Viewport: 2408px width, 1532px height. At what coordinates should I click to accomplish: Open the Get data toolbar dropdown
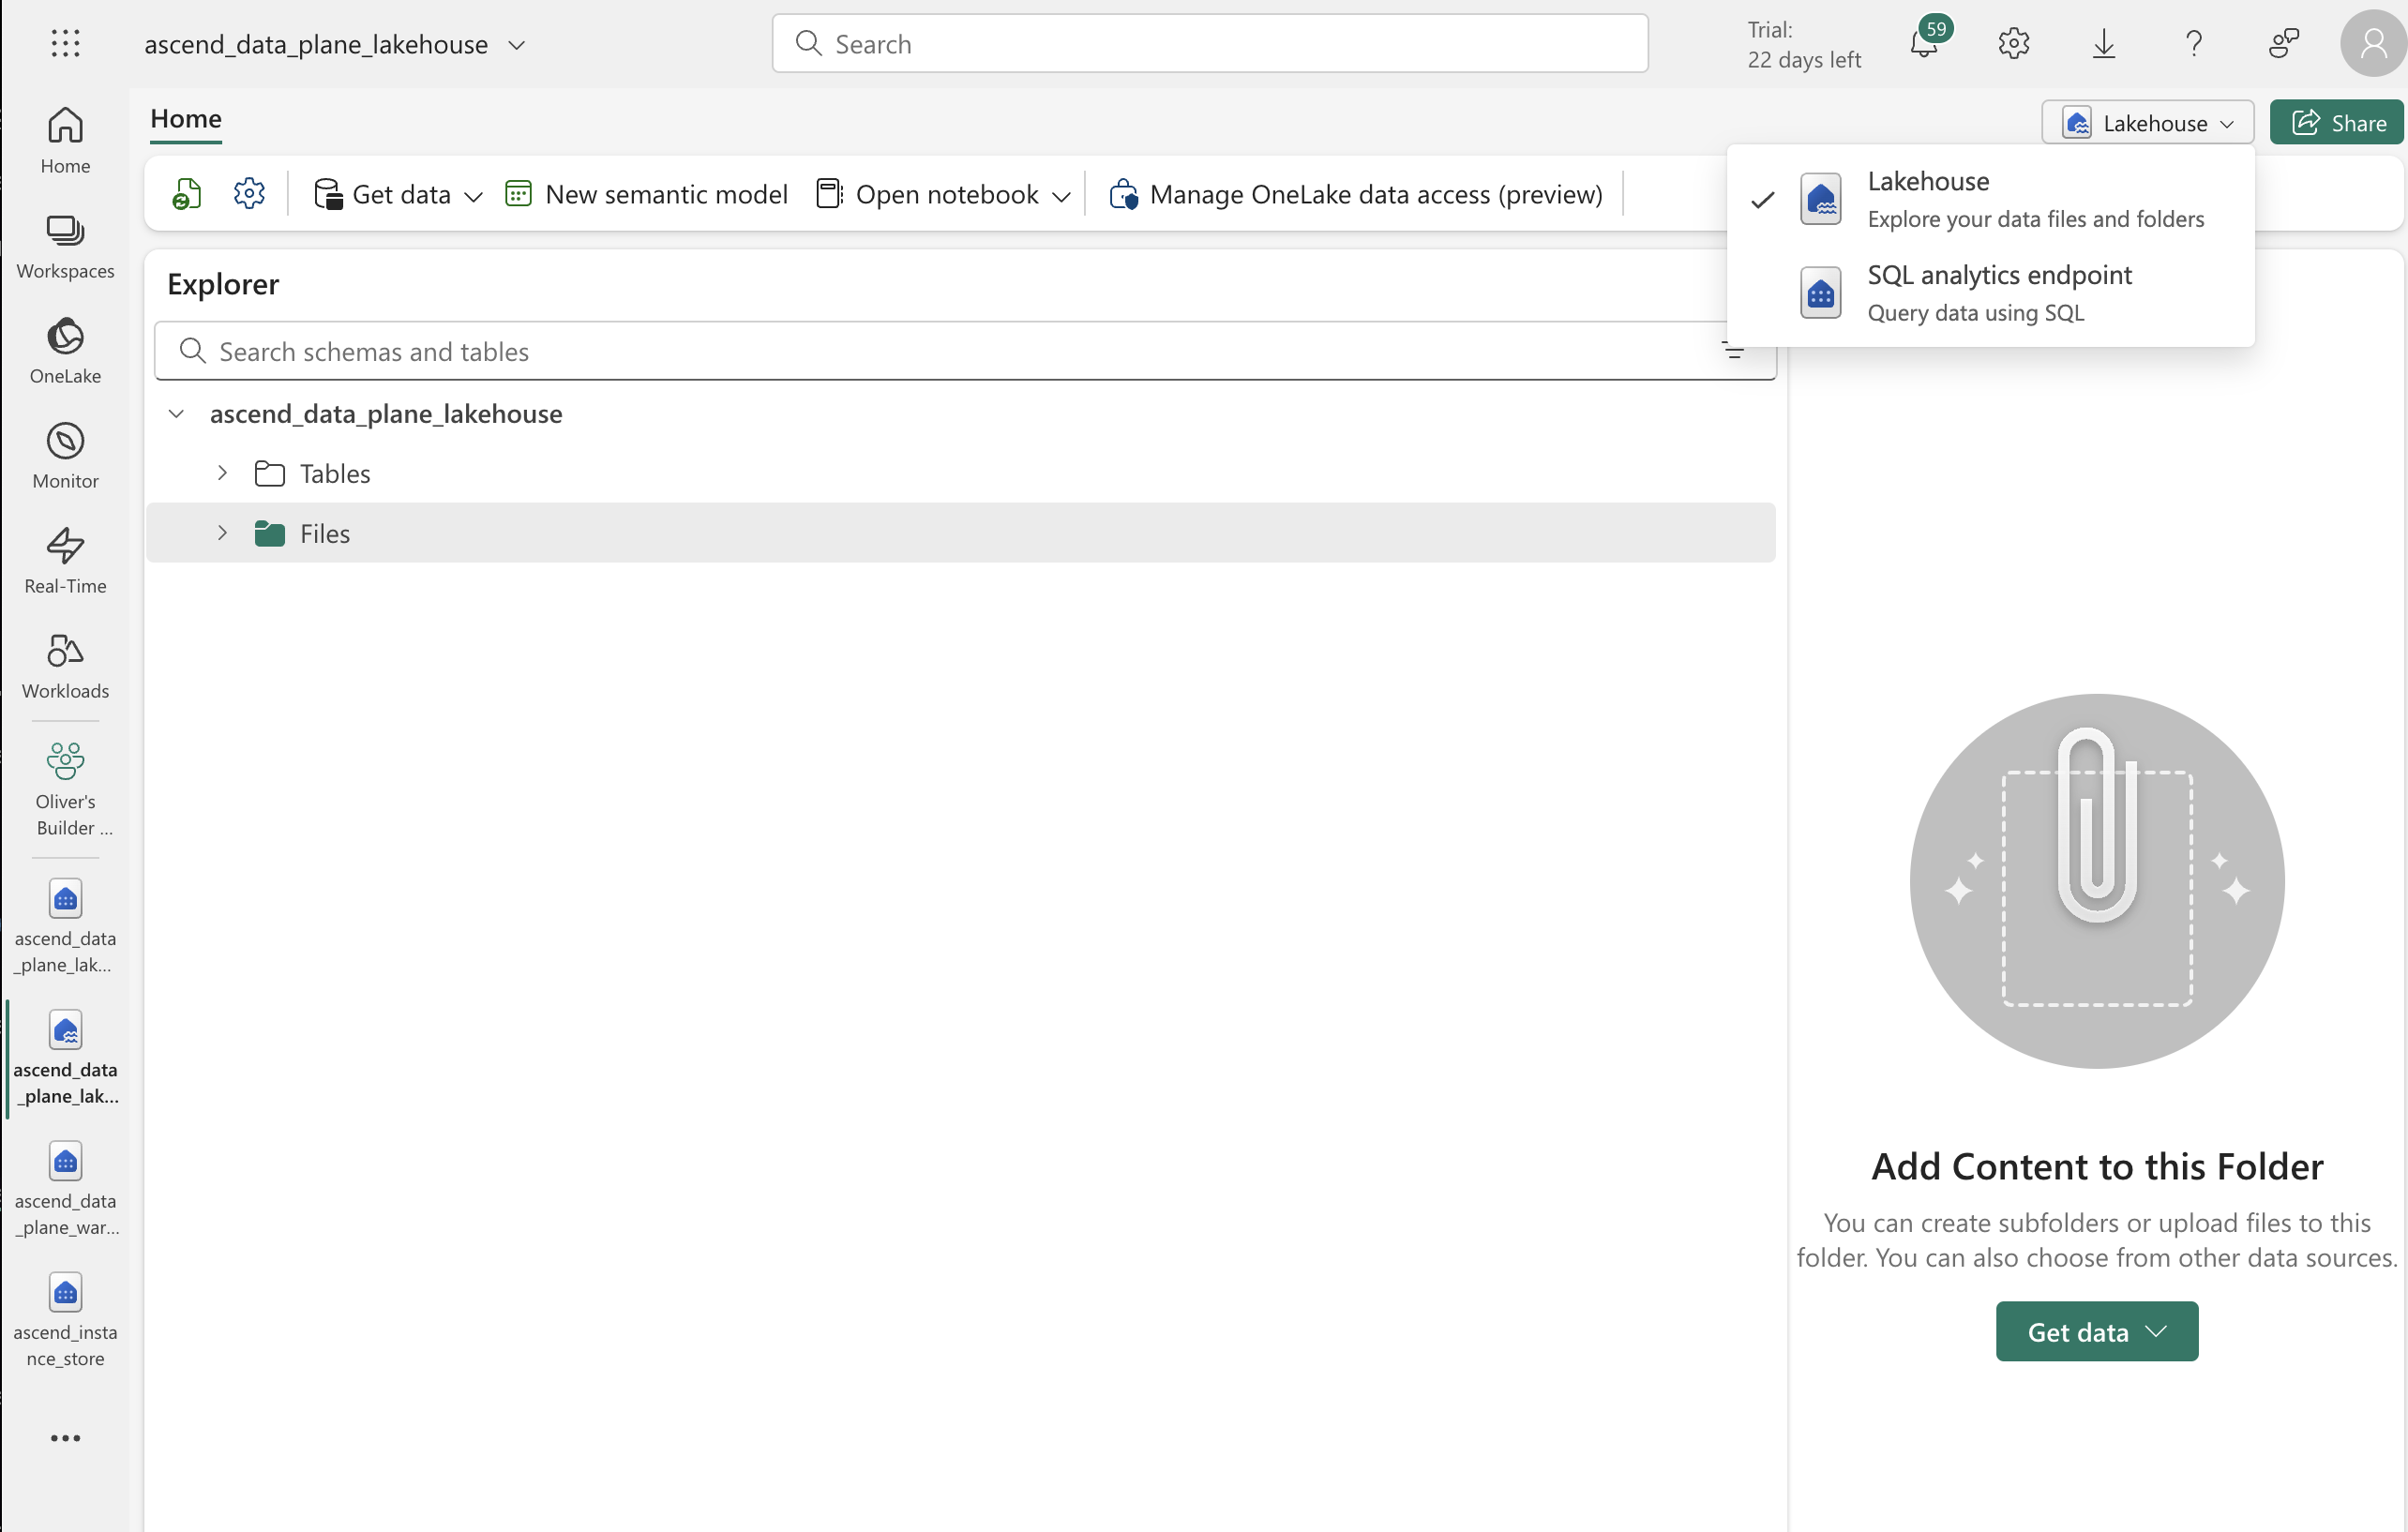[398, 193]
